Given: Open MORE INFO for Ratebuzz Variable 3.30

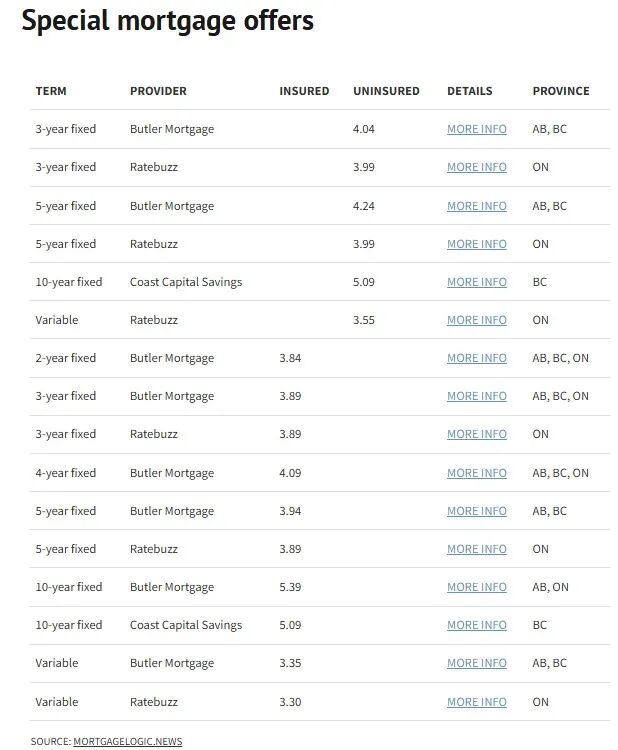Looking at the screenshot, I should click(476, 702).
